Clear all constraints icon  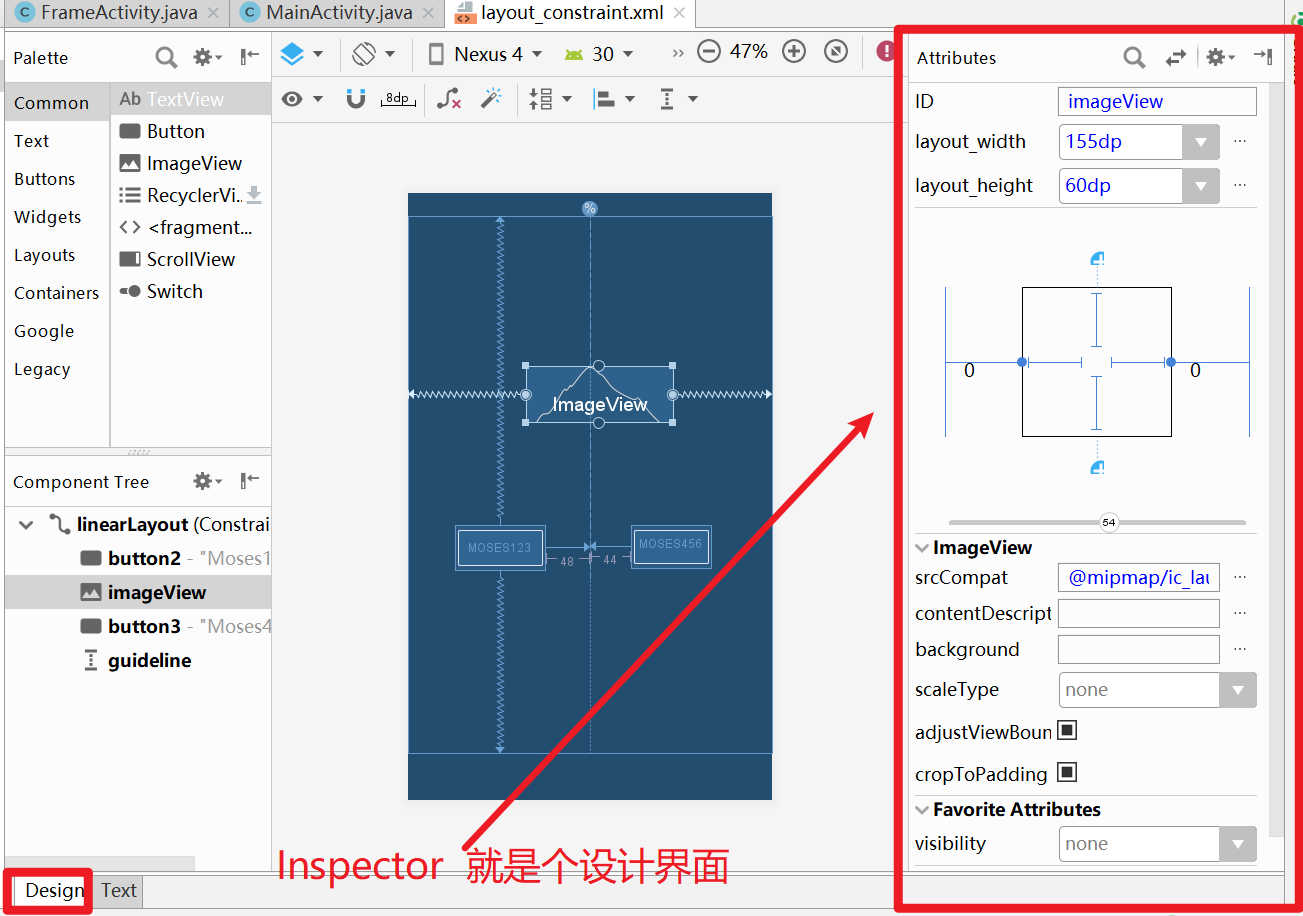click(x=449, y=99)
